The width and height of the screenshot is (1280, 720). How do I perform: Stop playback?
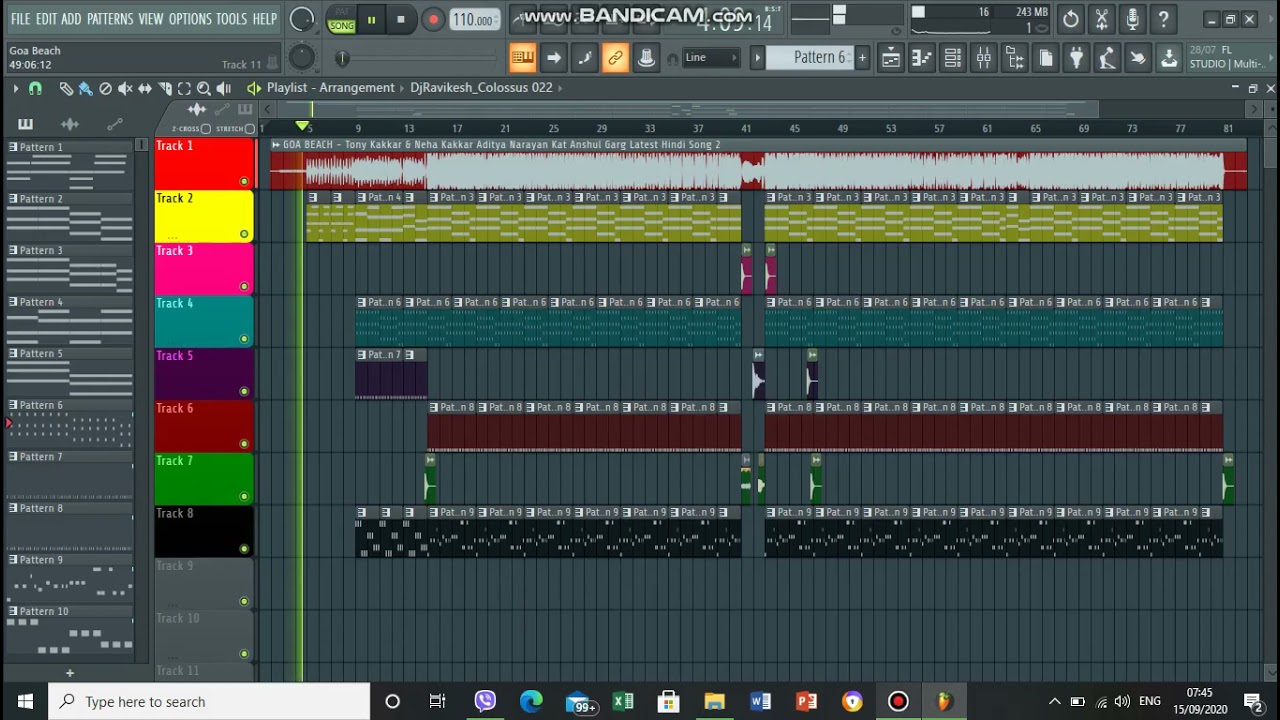pyautogui.click(x=401, y=19)
